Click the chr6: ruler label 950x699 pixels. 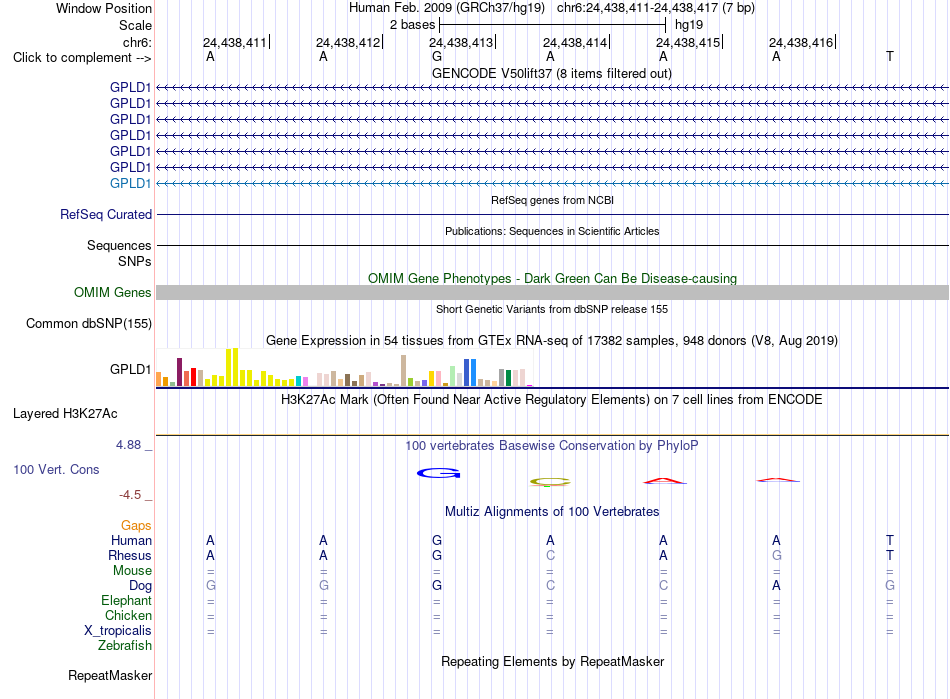pos(137,42)
